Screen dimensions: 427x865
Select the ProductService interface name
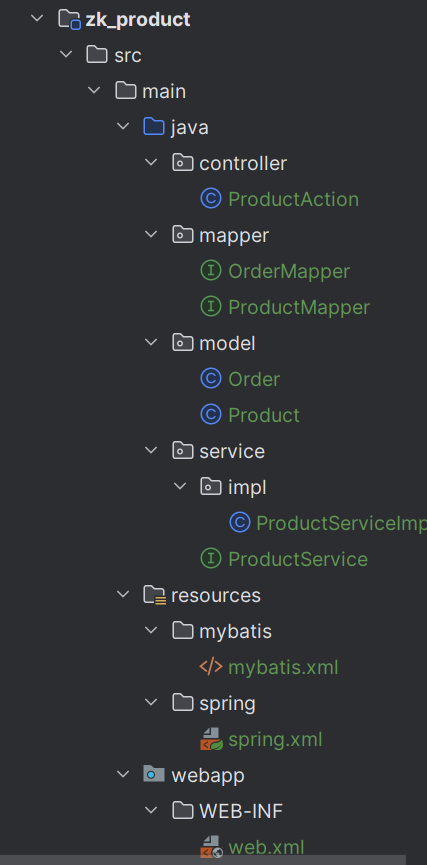coord(298,559)
